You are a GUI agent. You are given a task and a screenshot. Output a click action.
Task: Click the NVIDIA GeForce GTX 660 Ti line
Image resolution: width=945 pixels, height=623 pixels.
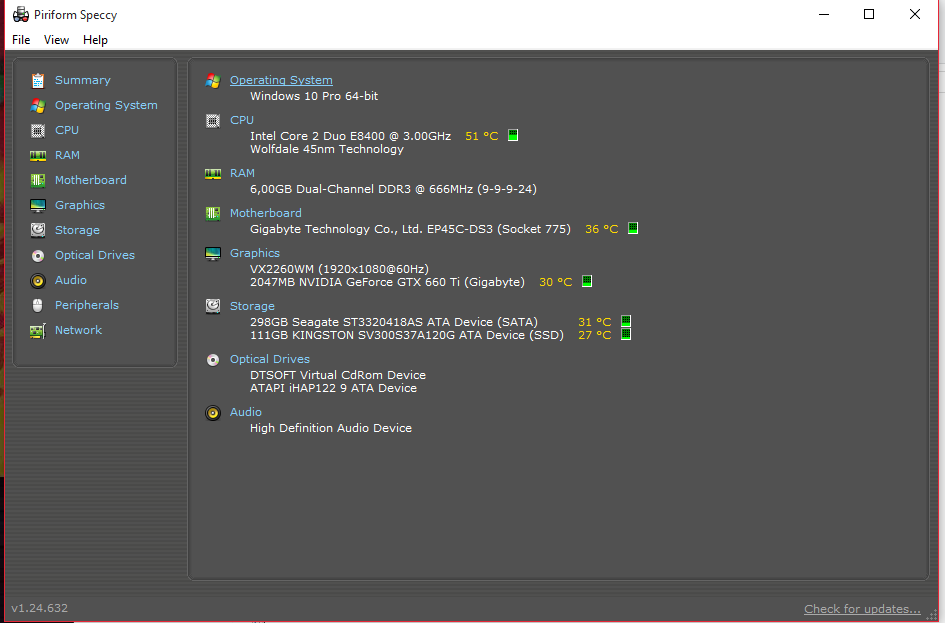point(388,282)
